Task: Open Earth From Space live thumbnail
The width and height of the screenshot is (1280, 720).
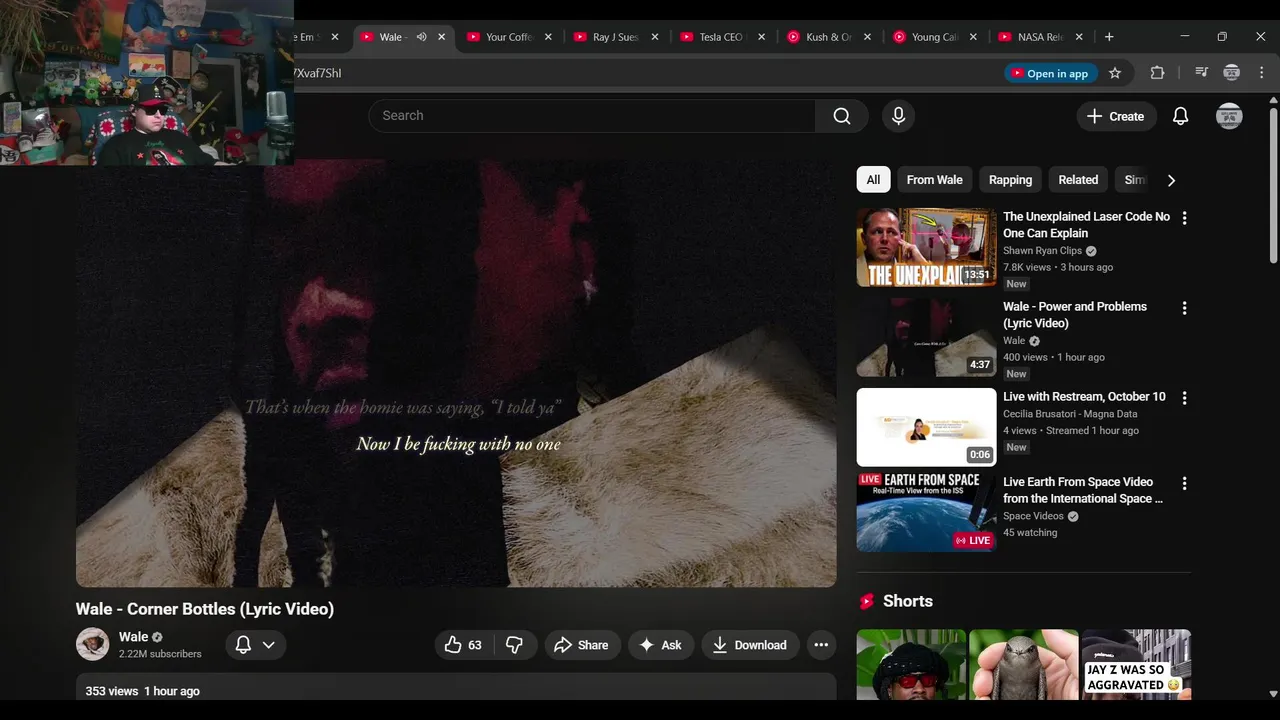Action: pyautogui.click(x=926, y=512)
